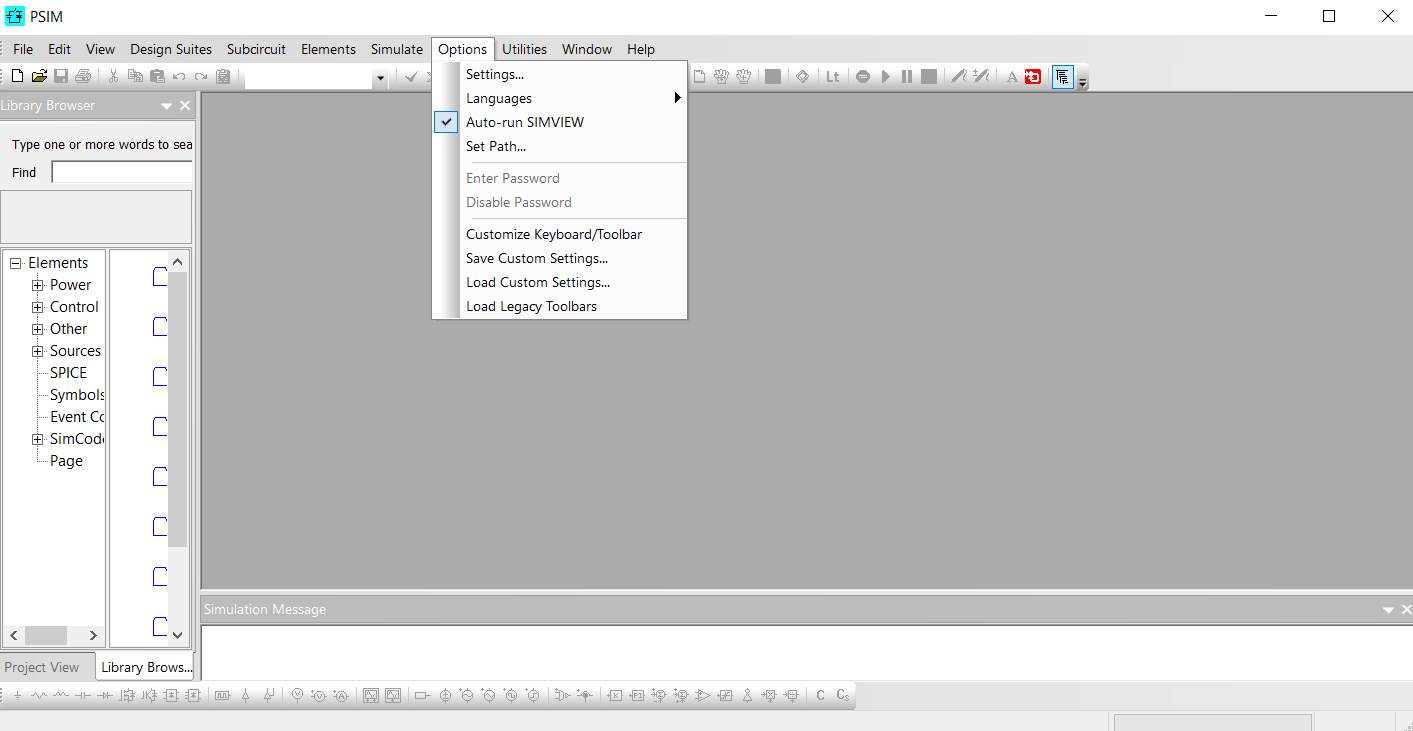Insert a resistor from the element toolbar
The width and height of the screenshot is (1413, 731).
pyautogui.click(x=39, y=695)
